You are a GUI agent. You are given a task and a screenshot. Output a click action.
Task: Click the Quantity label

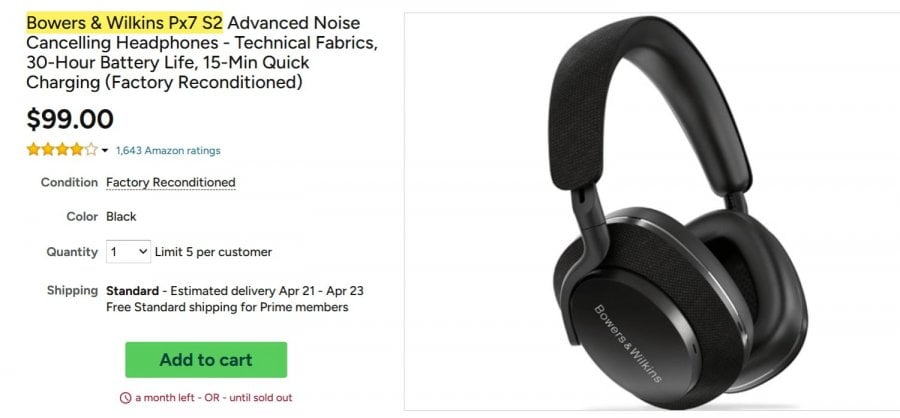click(x=72, y=252)
